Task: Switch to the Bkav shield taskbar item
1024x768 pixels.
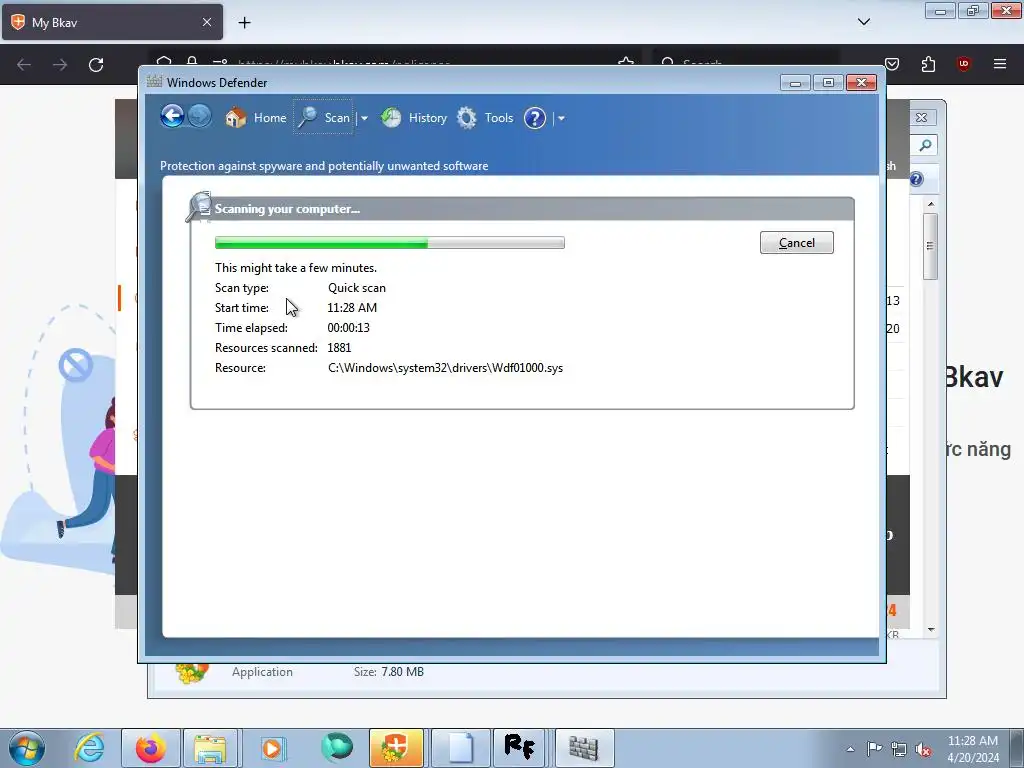Action: 396,748
